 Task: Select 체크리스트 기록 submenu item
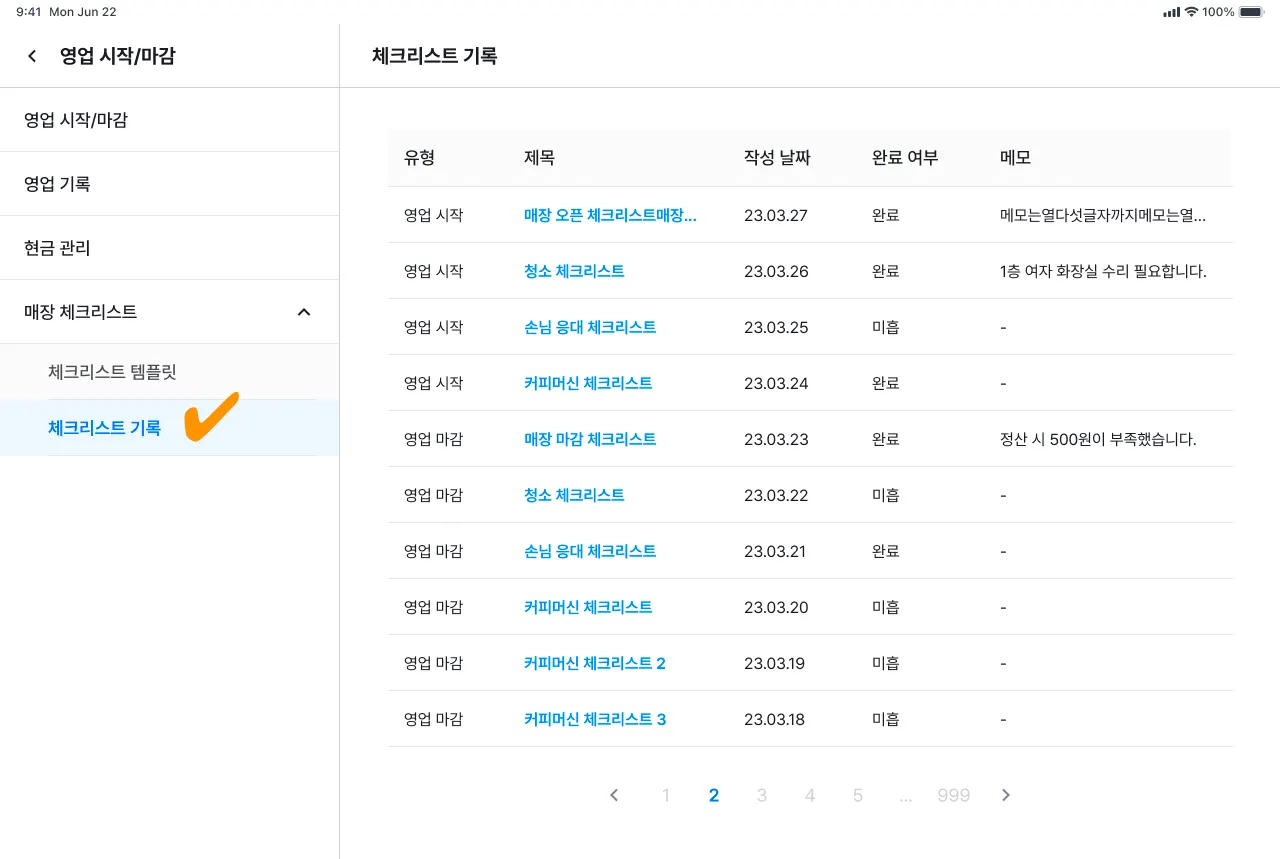[104, 428]
